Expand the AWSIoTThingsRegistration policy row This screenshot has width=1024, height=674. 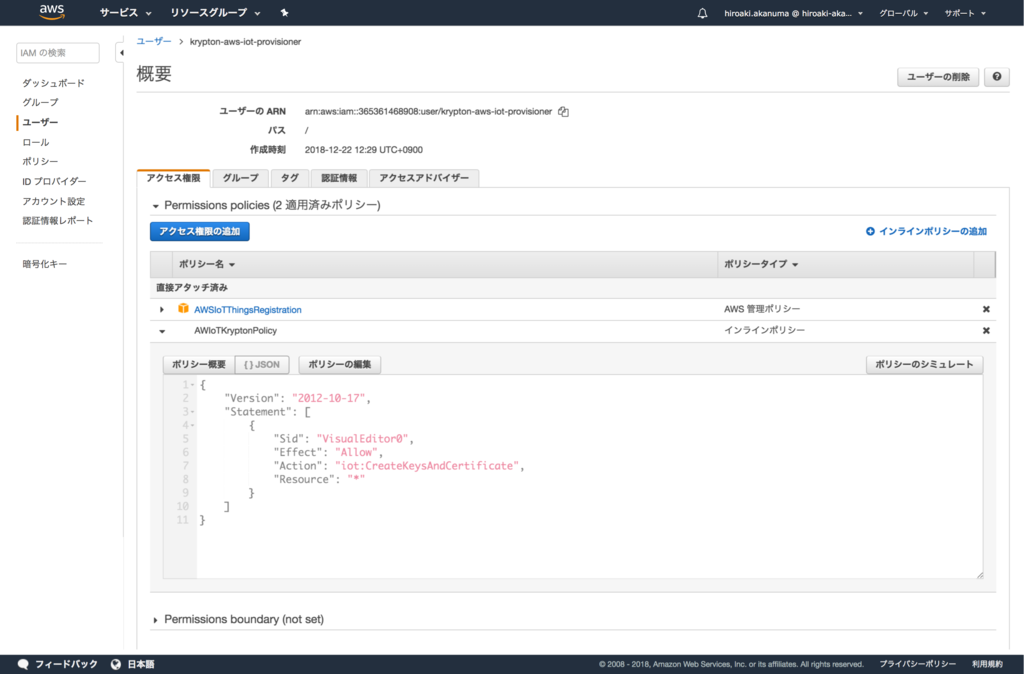point(162,310)
